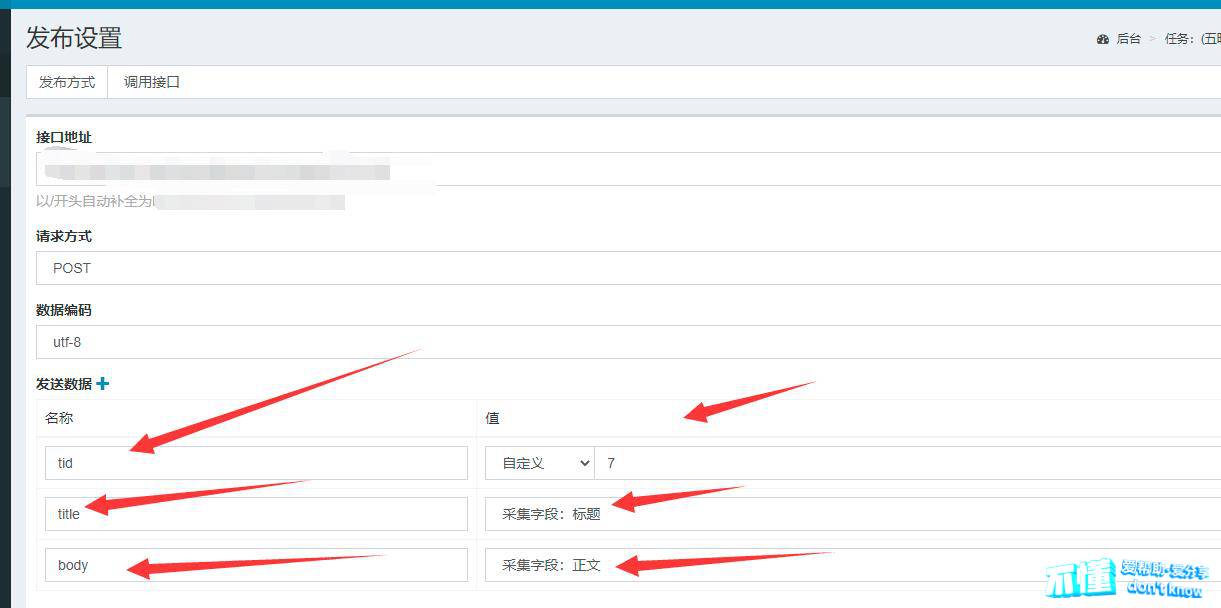Viewport: 1221px width, 608px height.
Task: Open the 数据编码 utf-8 dropdown
Action: [x=628, y=342]
